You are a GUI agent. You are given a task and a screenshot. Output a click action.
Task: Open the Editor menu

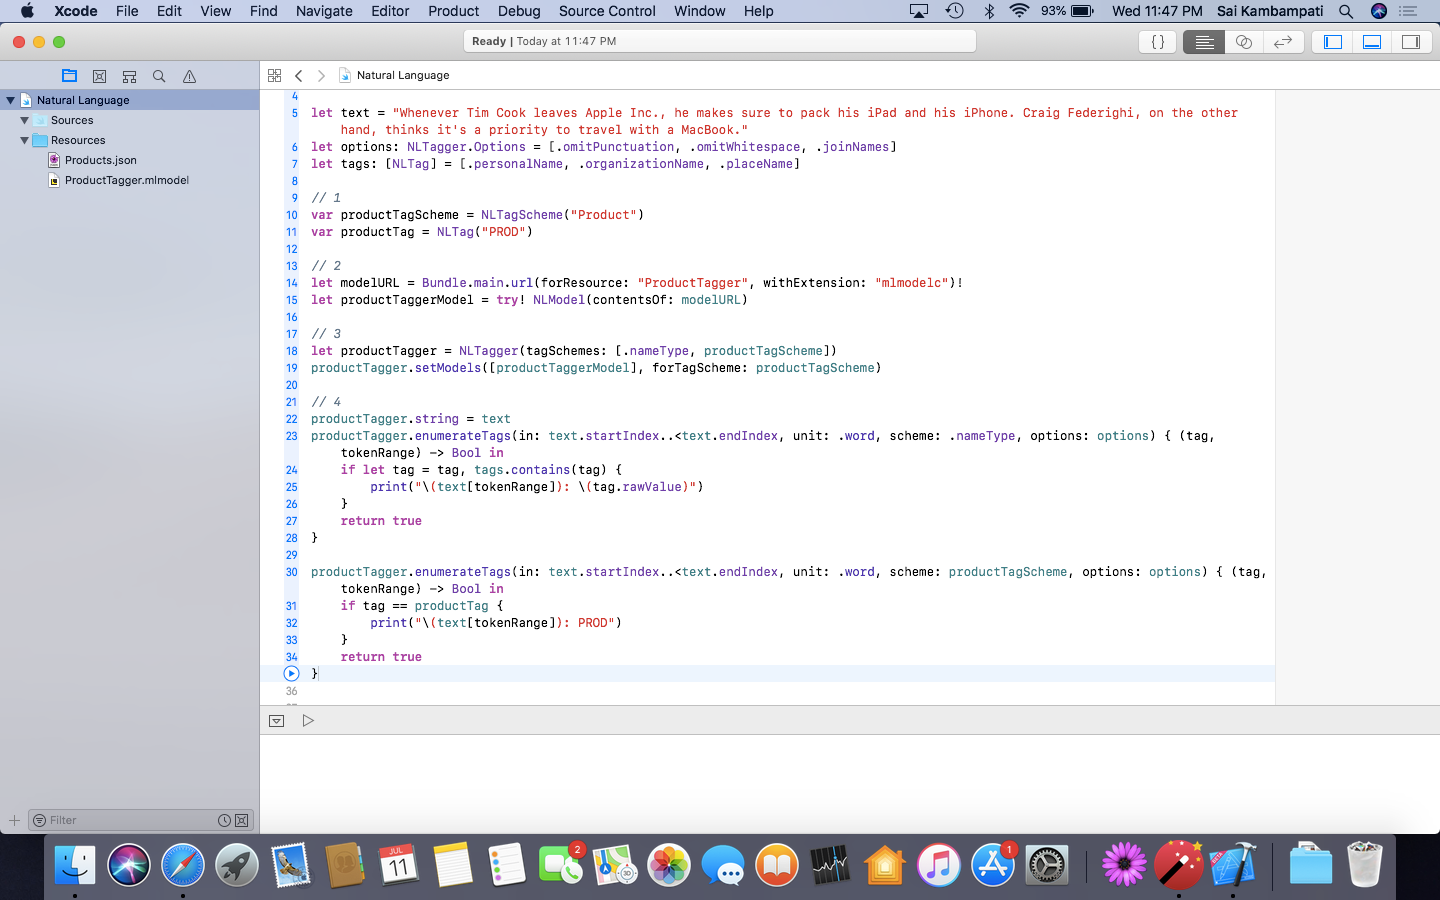coord(389,11)
